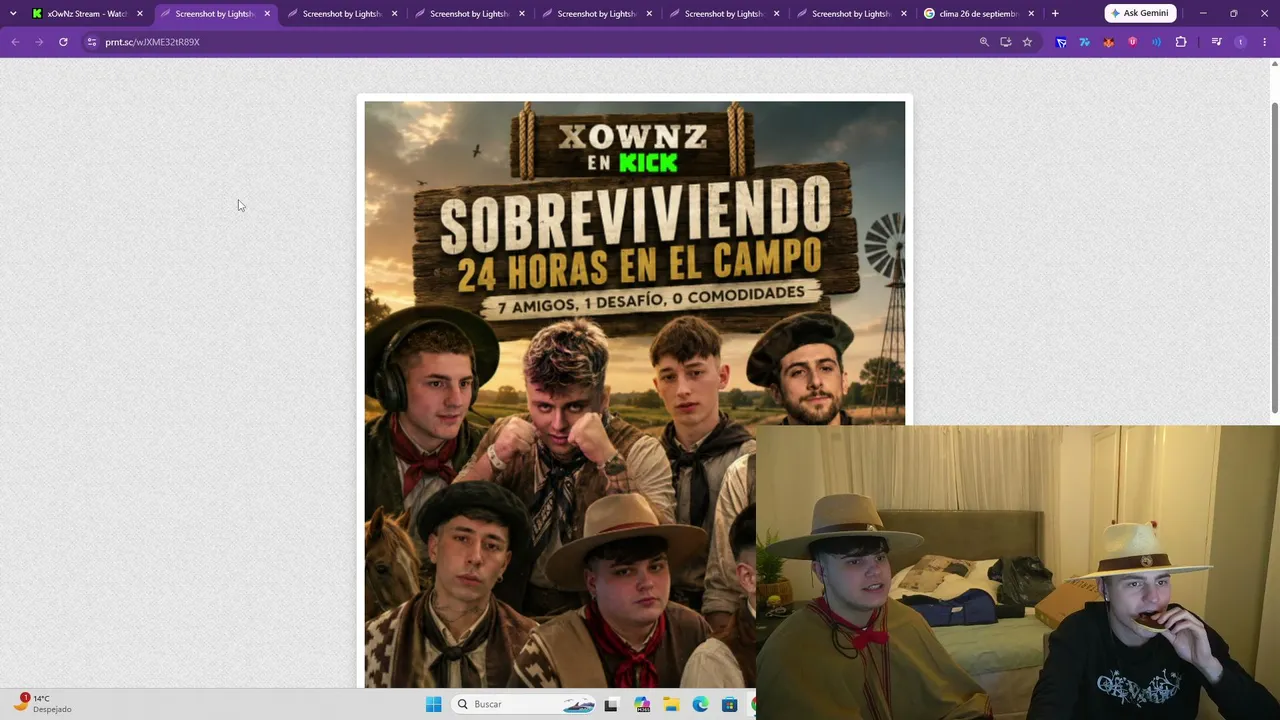This screenshot has width=1280, height=720.
Task: Switch to the xOwNz Stream tab
Action: click(87, 14)
